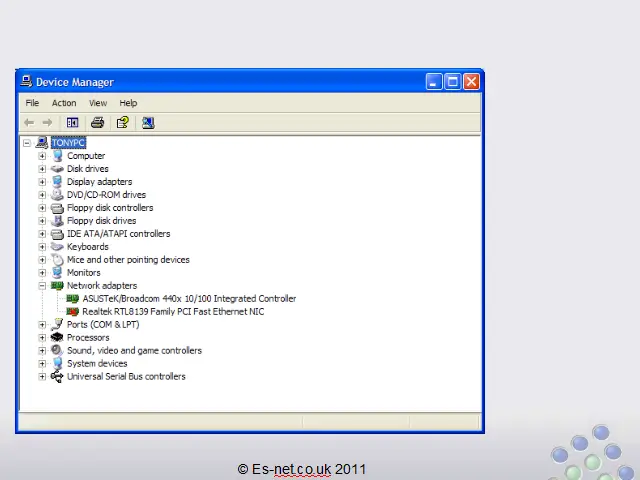Image resolution: width=640 pixels, height=480 pixels.
Task: Open Properties via the toolbar icon
Action: pos(123,122)
